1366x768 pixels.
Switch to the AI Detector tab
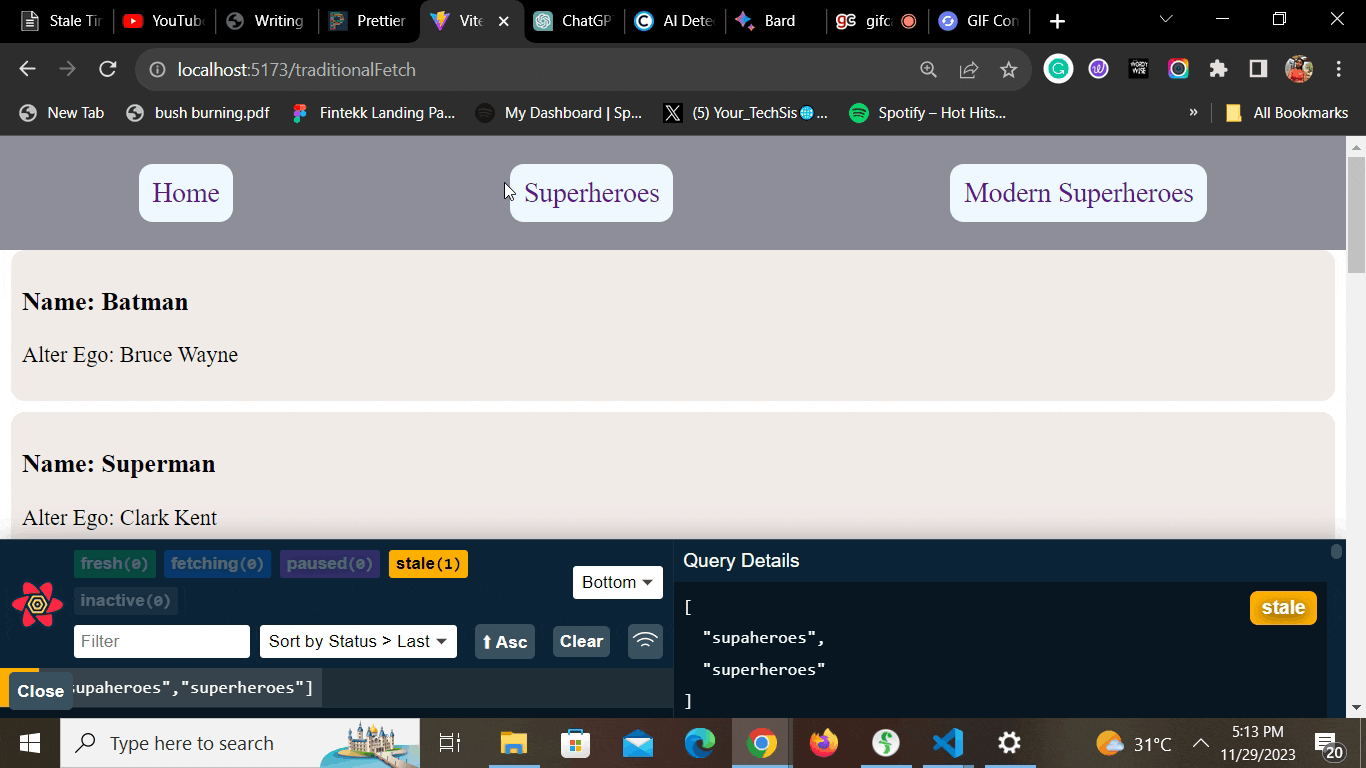(675, 21)
